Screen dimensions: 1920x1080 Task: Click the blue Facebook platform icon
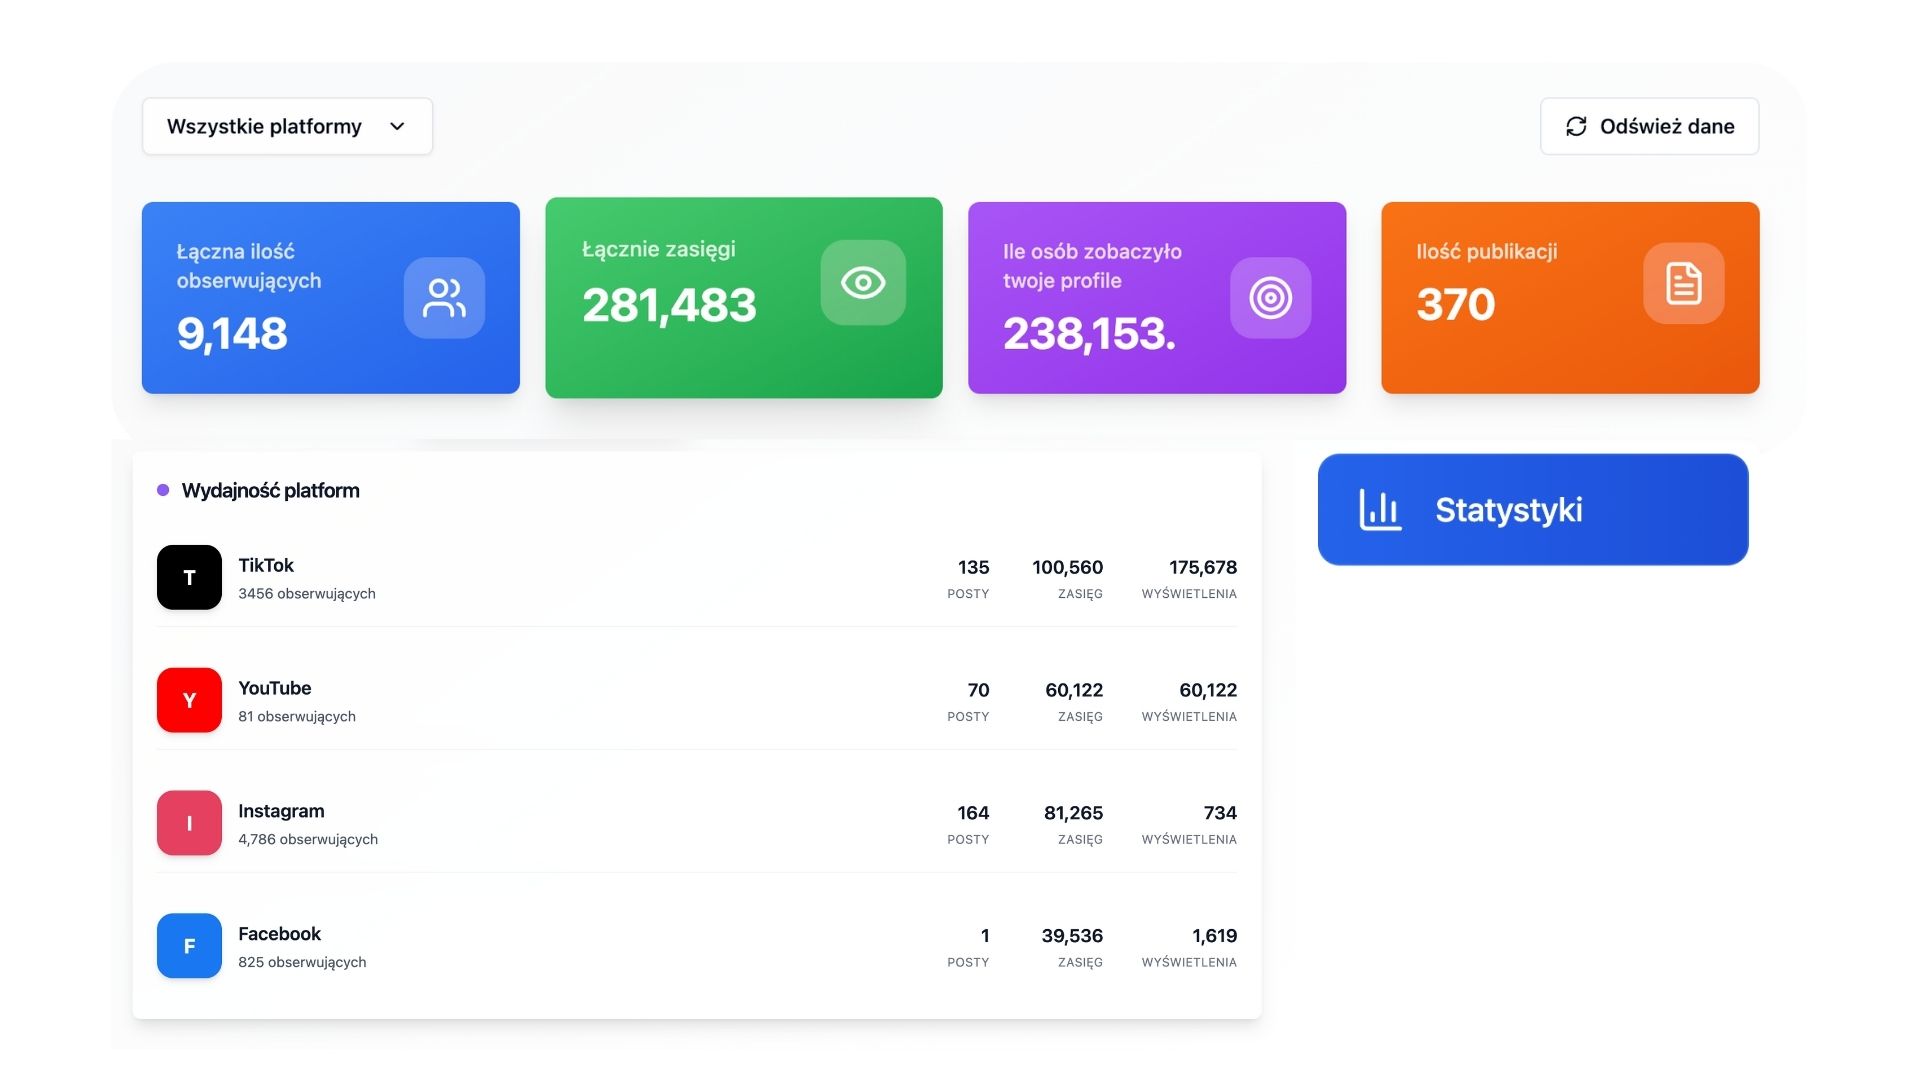(189, 946)
